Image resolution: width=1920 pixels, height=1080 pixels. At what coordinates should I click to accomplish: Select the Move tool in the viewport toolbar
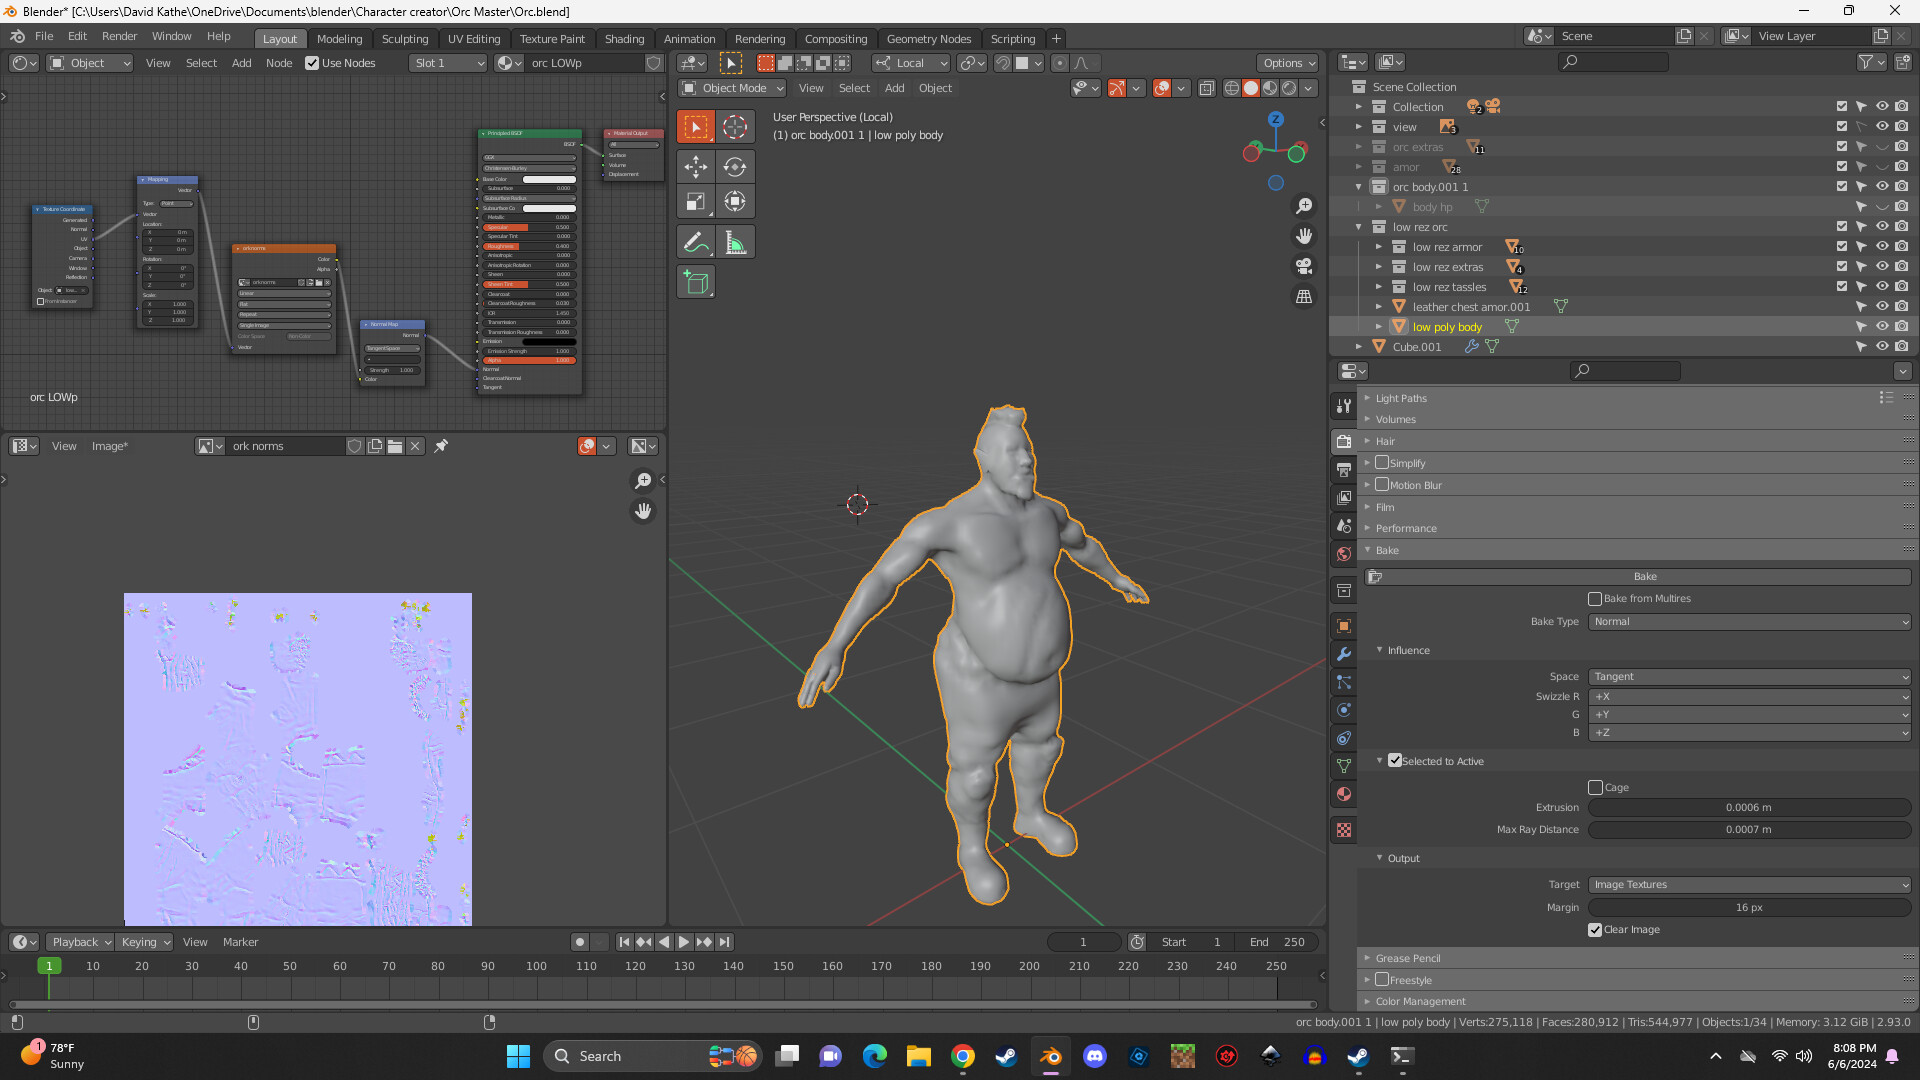(x=695, y=166)
